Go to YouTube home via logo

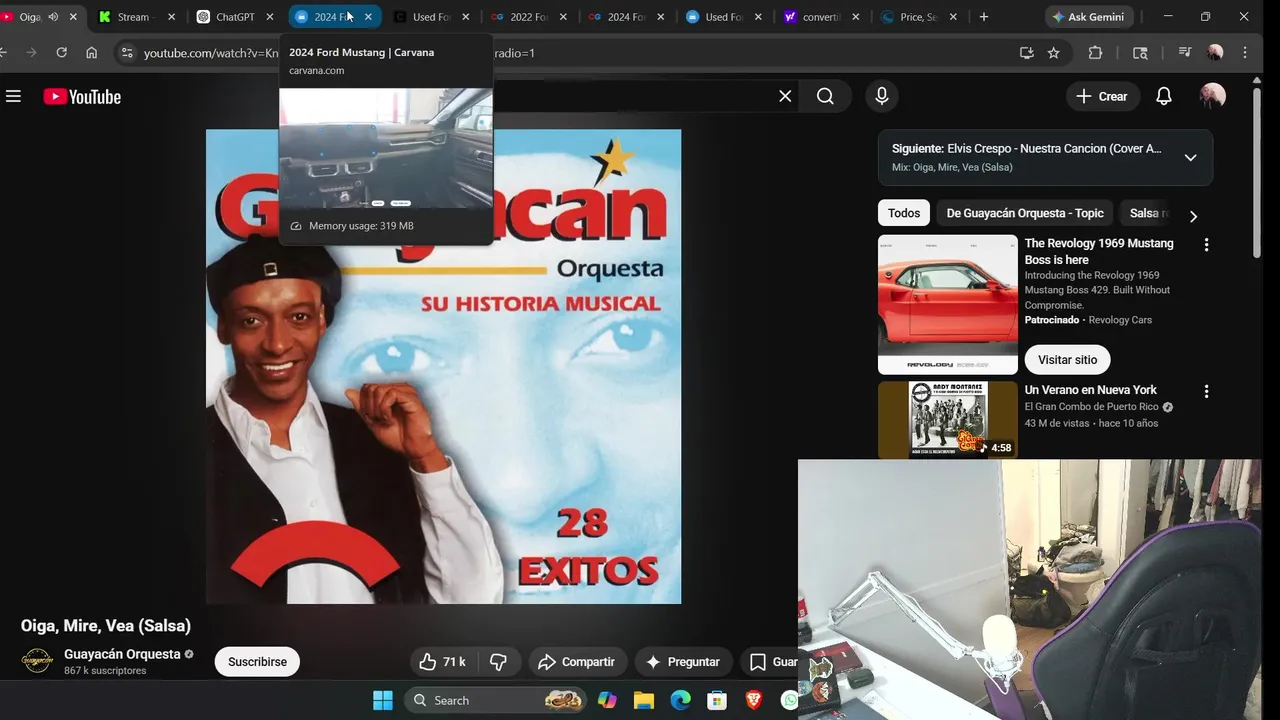pyautogui.click(x=82, y=97)
